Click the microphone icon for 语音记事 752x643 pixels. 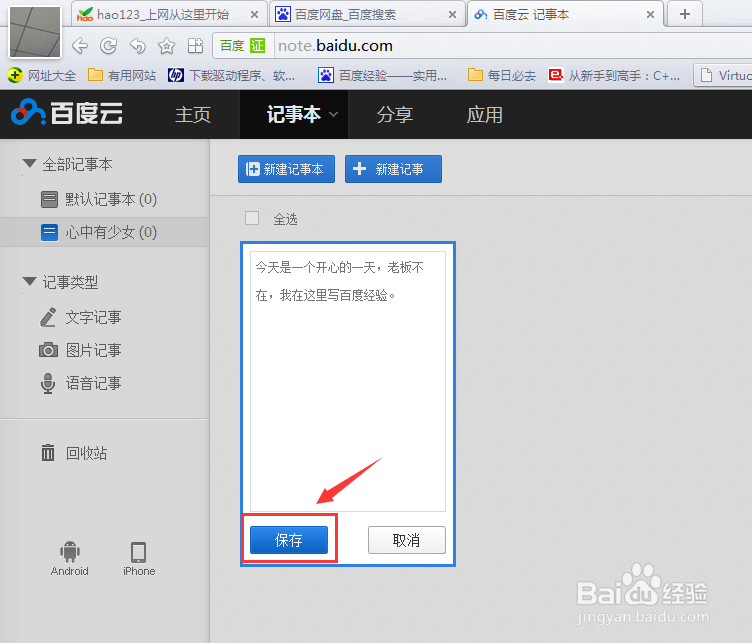(48, 383)
